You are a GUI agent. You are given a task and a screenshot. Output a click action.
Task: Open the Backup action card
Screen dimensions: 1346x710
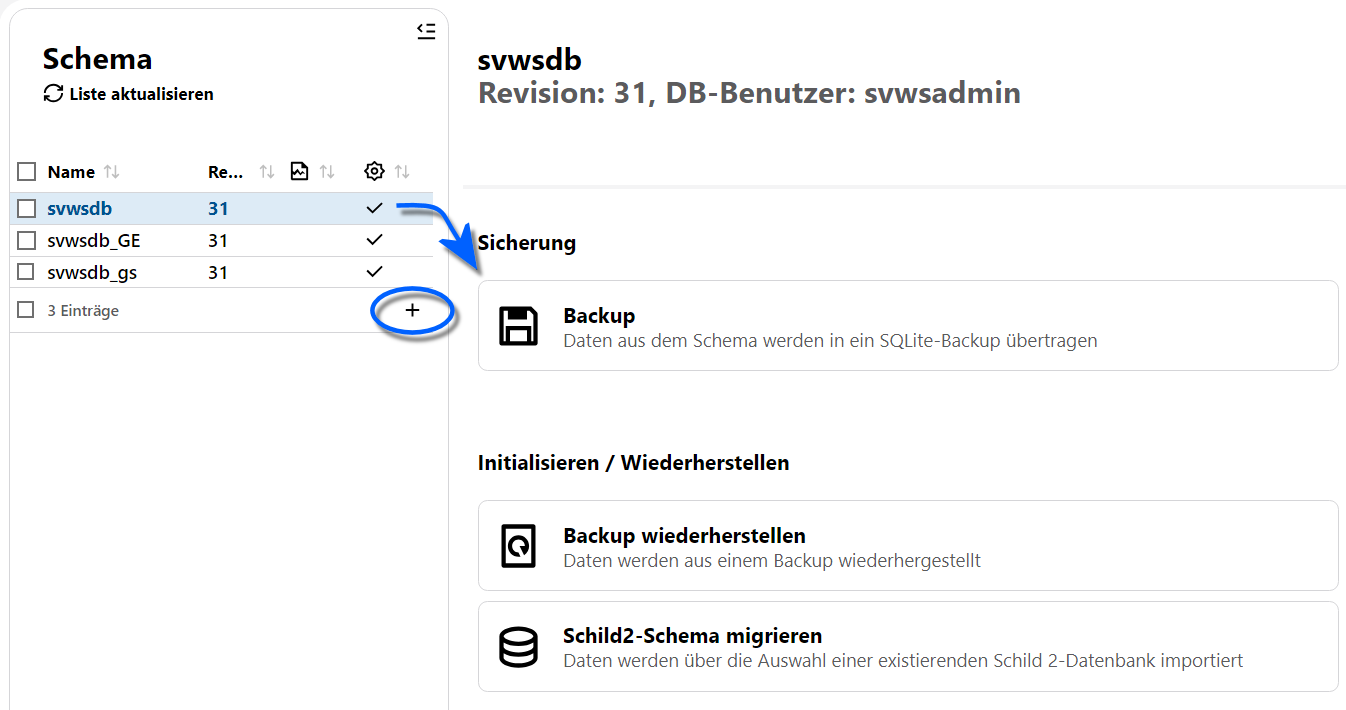[908, 324]
